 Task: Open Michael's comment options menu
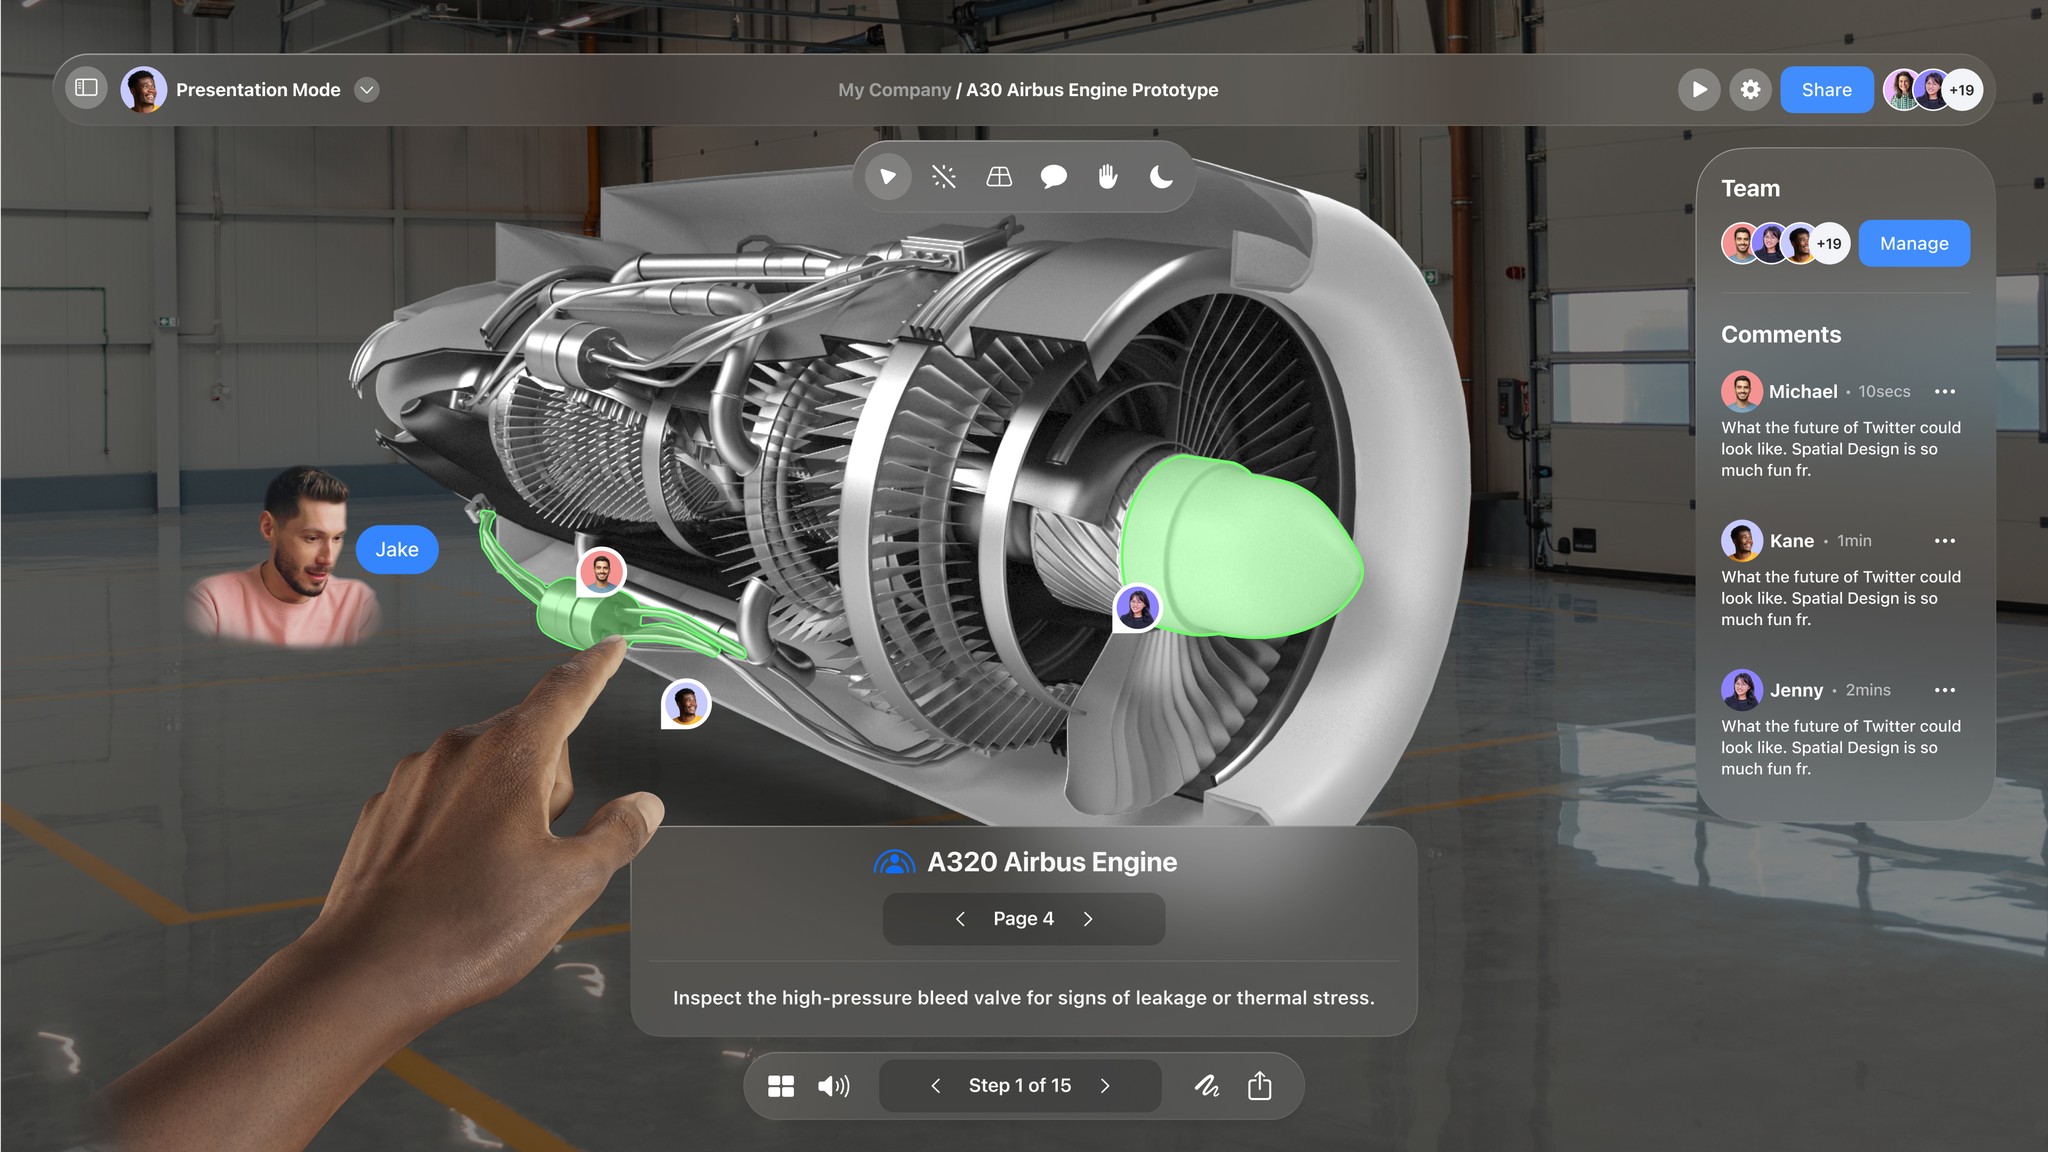click(x=1944, y=392)
